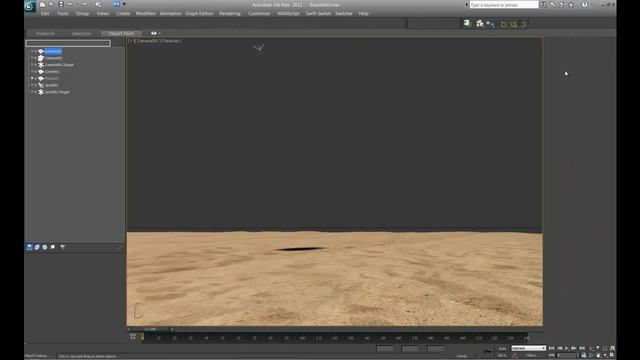
Task: Click the star Favorites icon in title bar
Action: (571, 4)
